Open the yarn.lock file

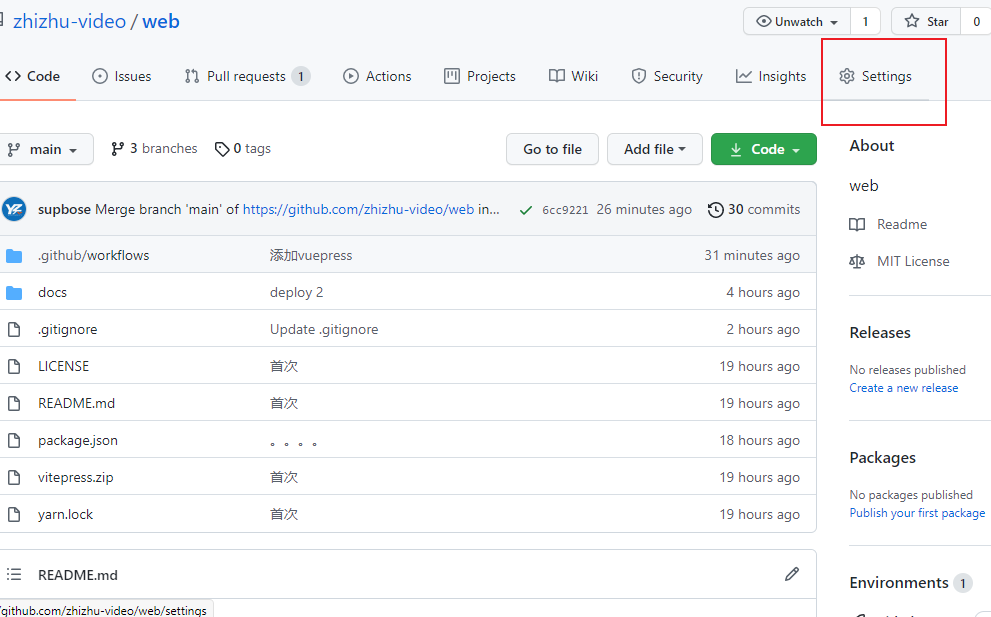(x=65, y=515)
